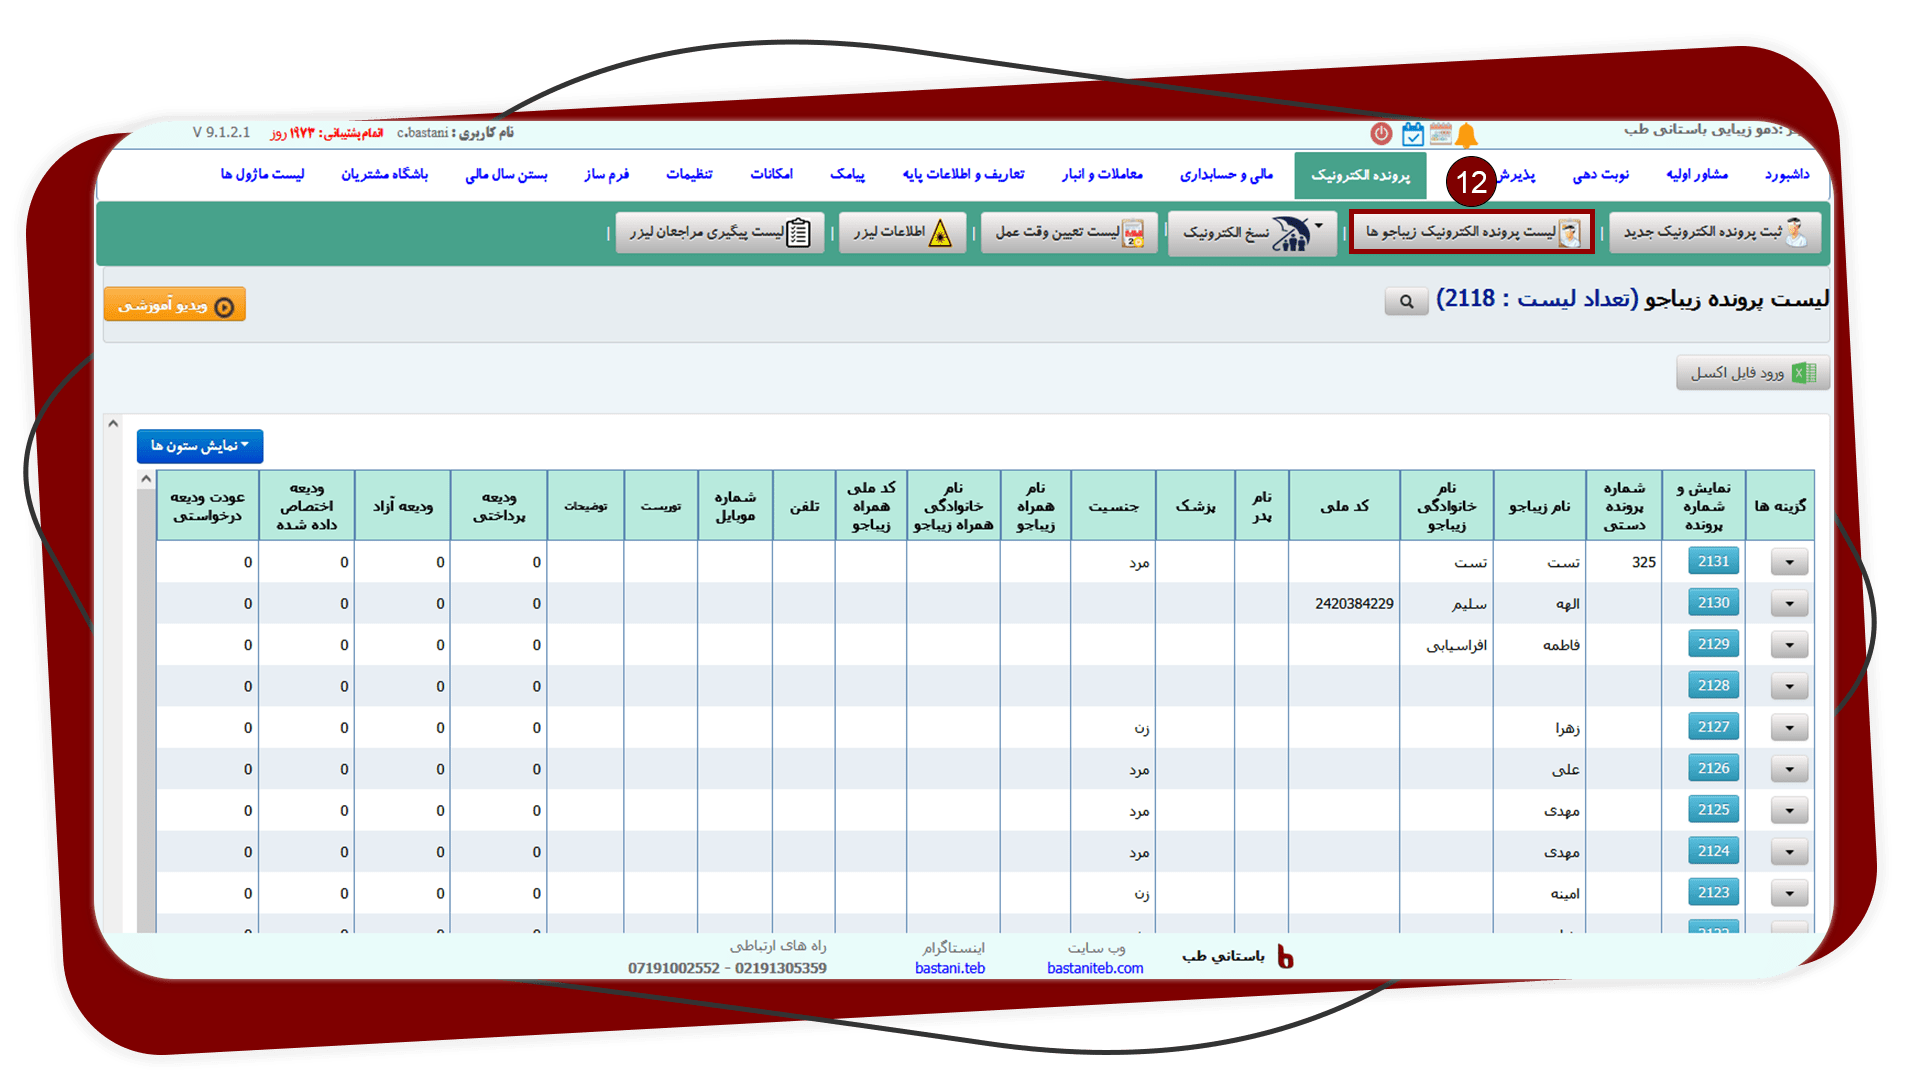Click the جنسیت column header
Screen dimensions: 1920x1080
(1113, 506)
